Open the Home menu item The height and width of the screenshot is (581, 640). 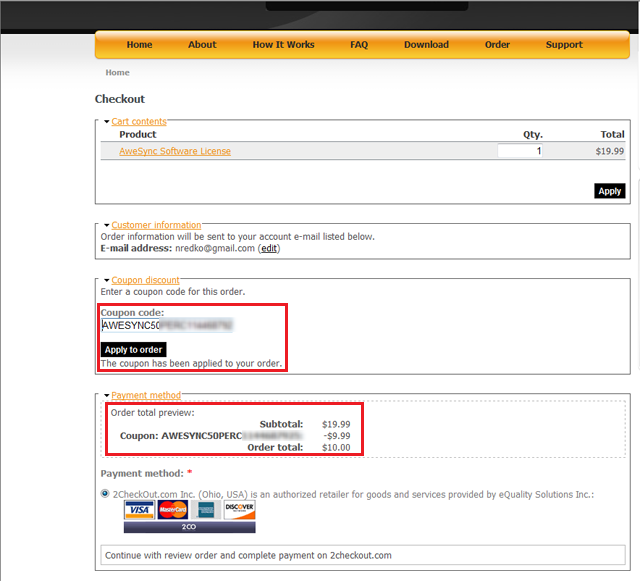[140, 45]
